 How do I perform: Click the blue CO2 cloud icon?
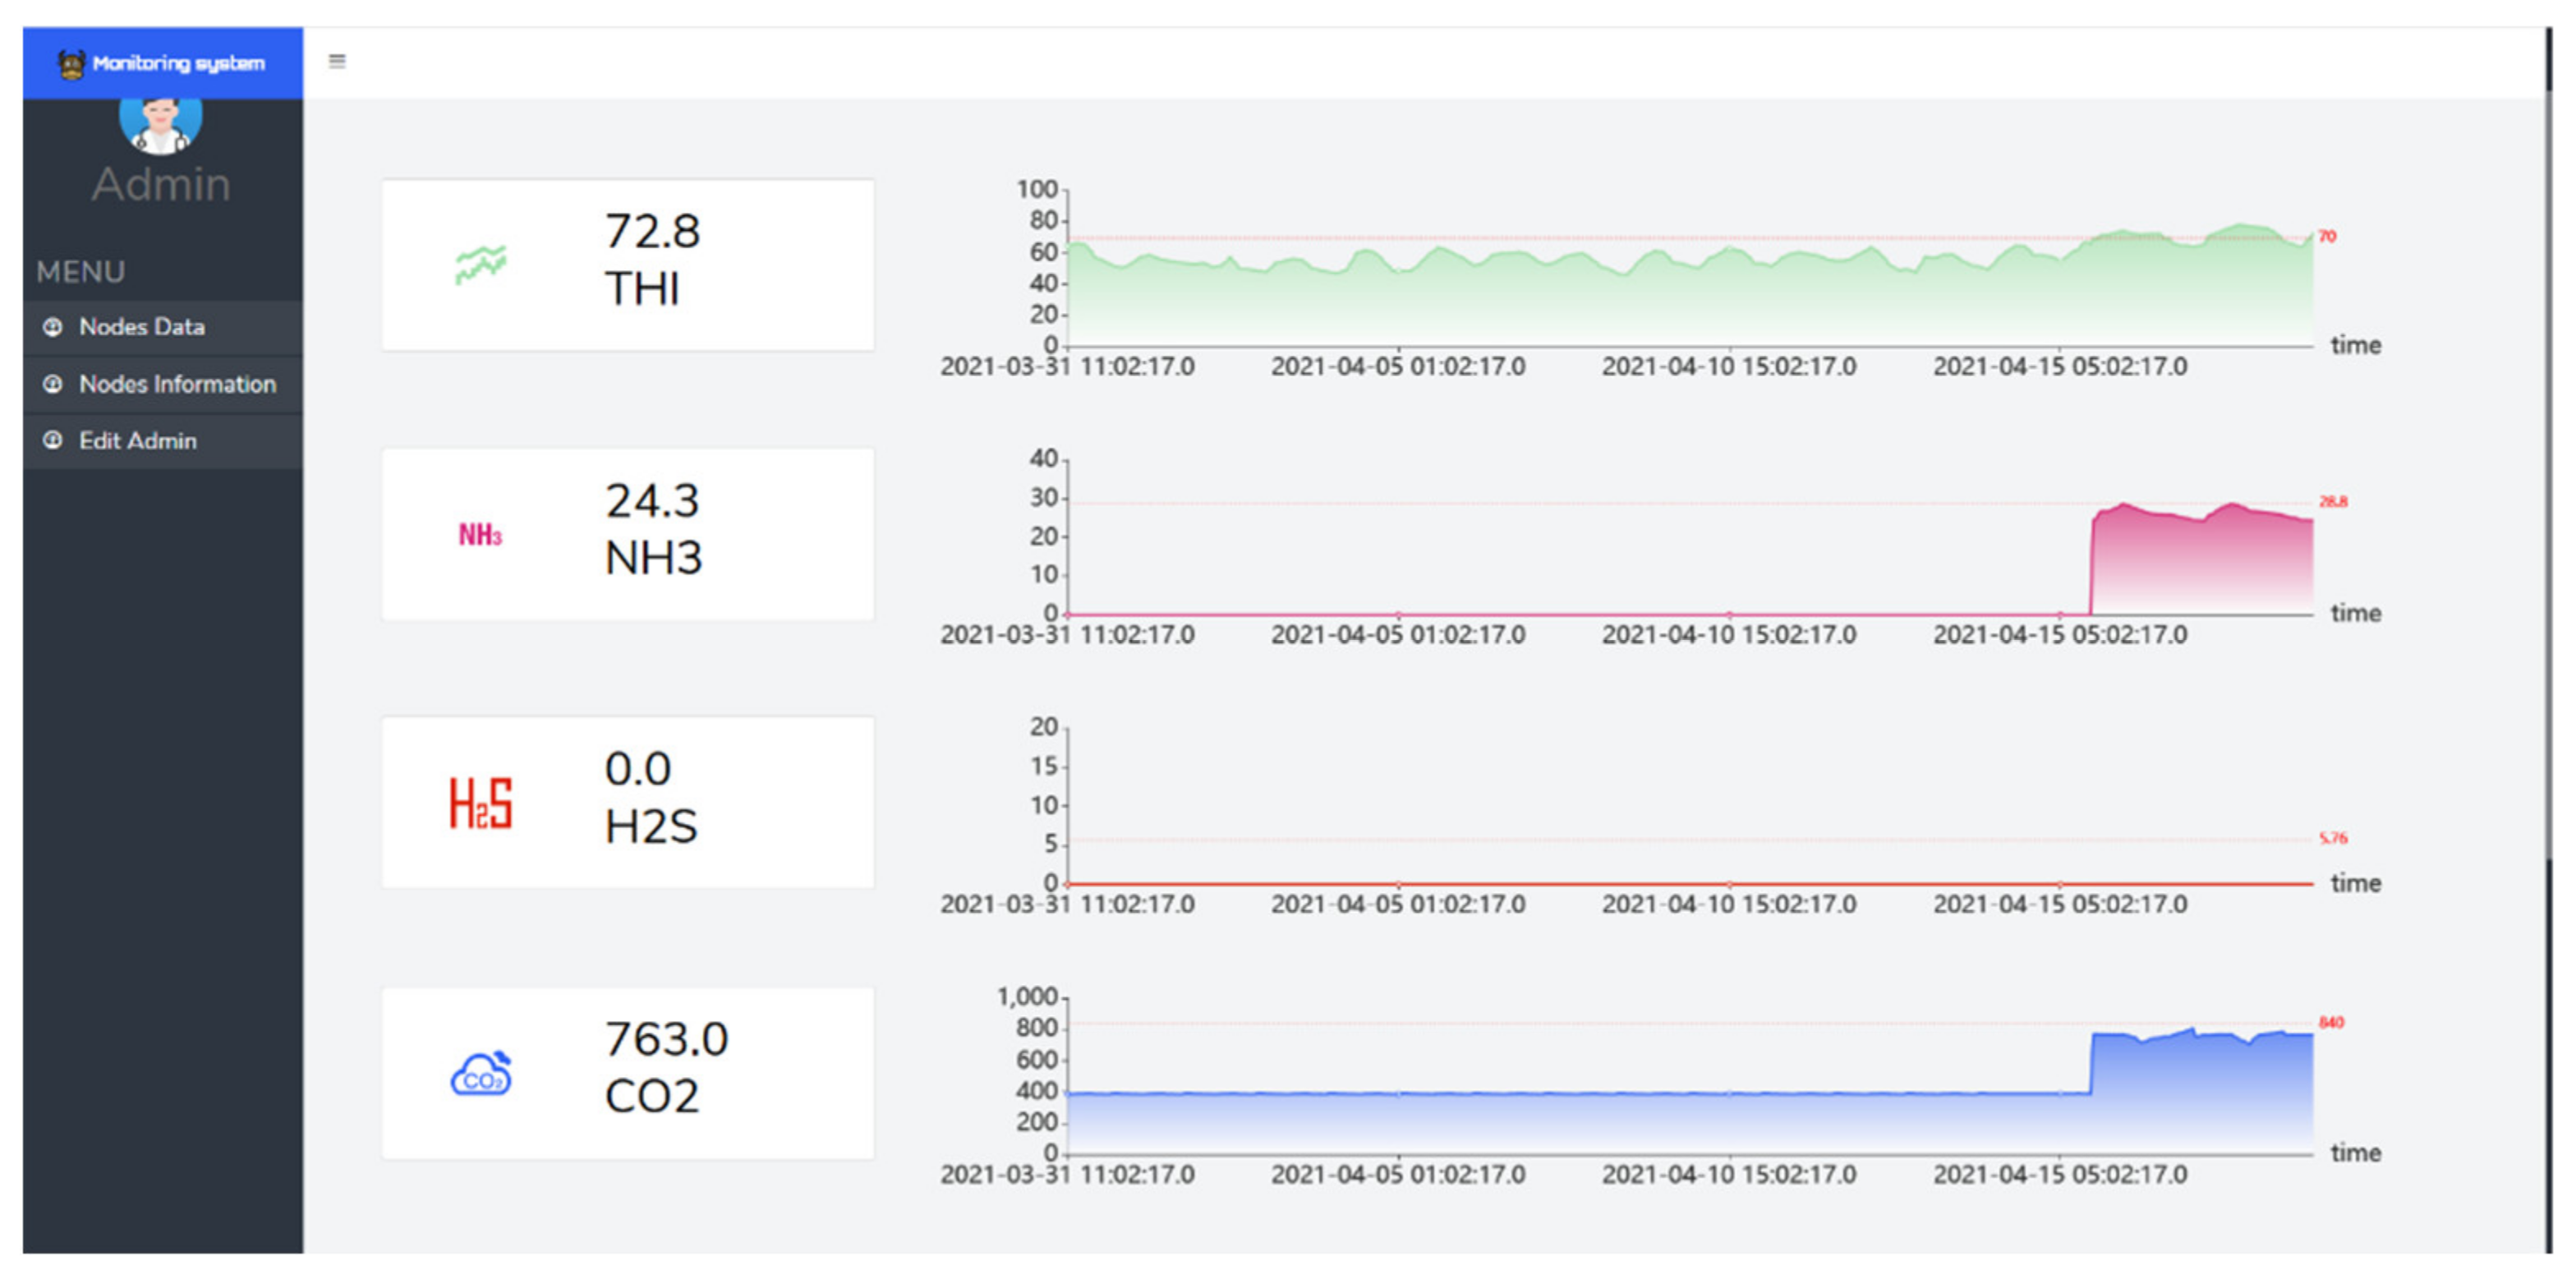(x=481, y=1074)
